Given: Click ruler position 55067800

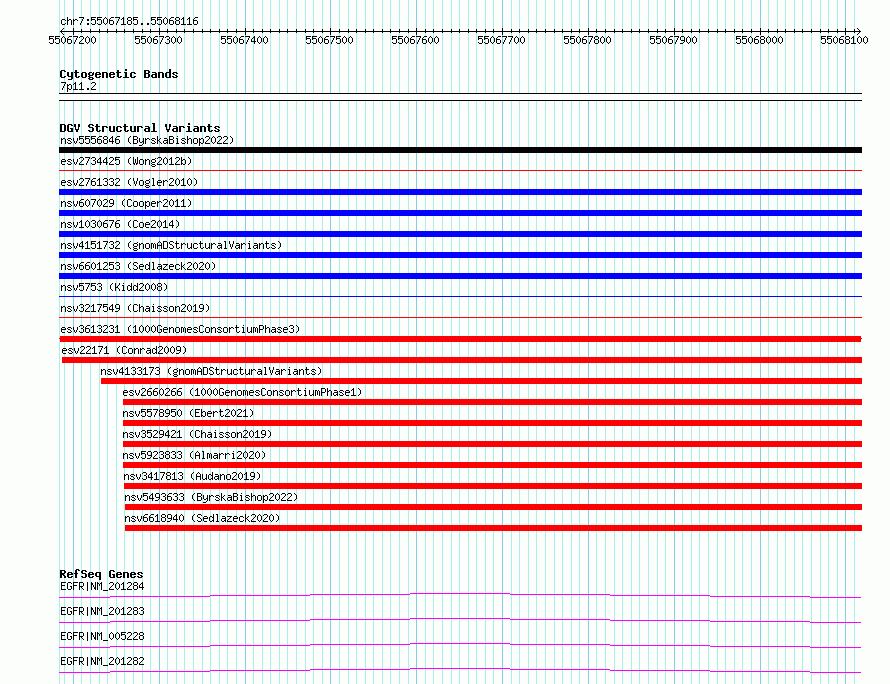Looking at the screenshot, I should tap(587, 40).
